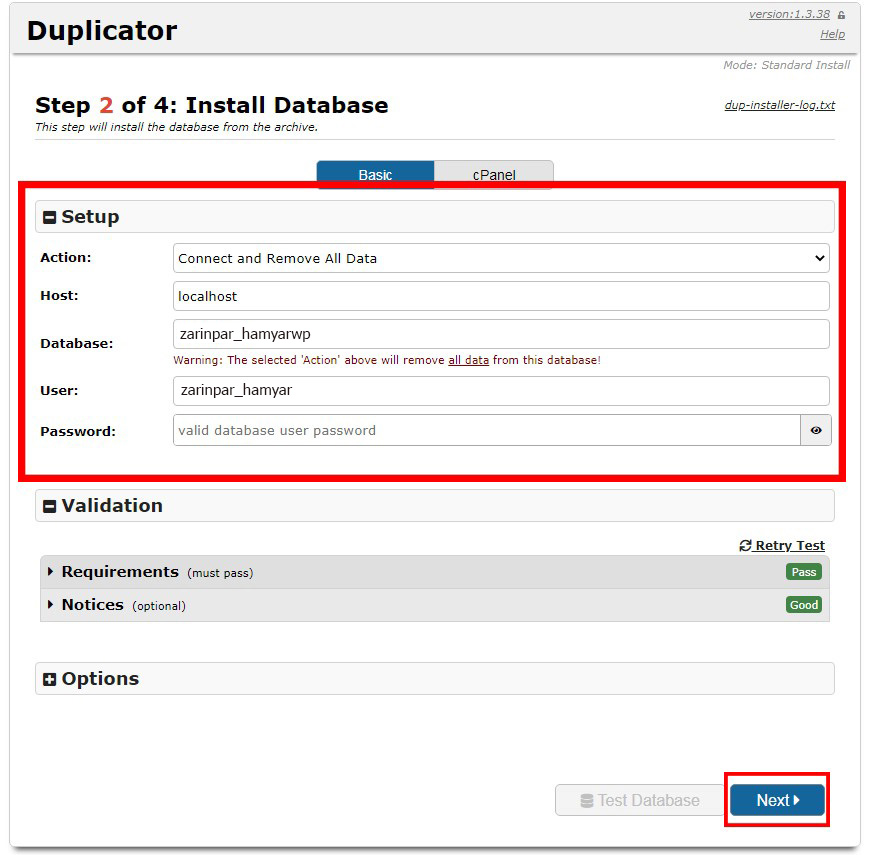Click into the Host input field

pyautogui.click(x=500, y=296)
